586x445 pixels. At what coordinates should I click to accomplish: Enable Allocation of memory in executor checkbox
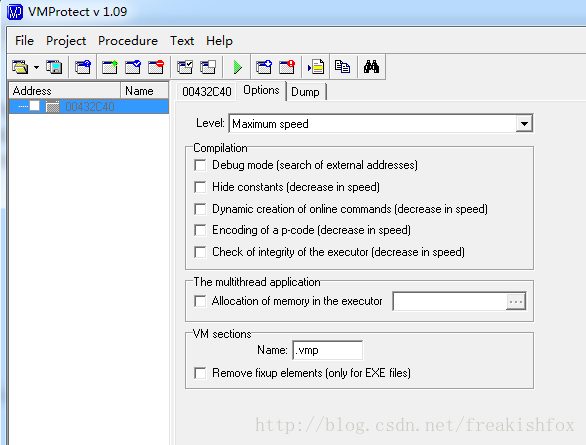point(200,301)
